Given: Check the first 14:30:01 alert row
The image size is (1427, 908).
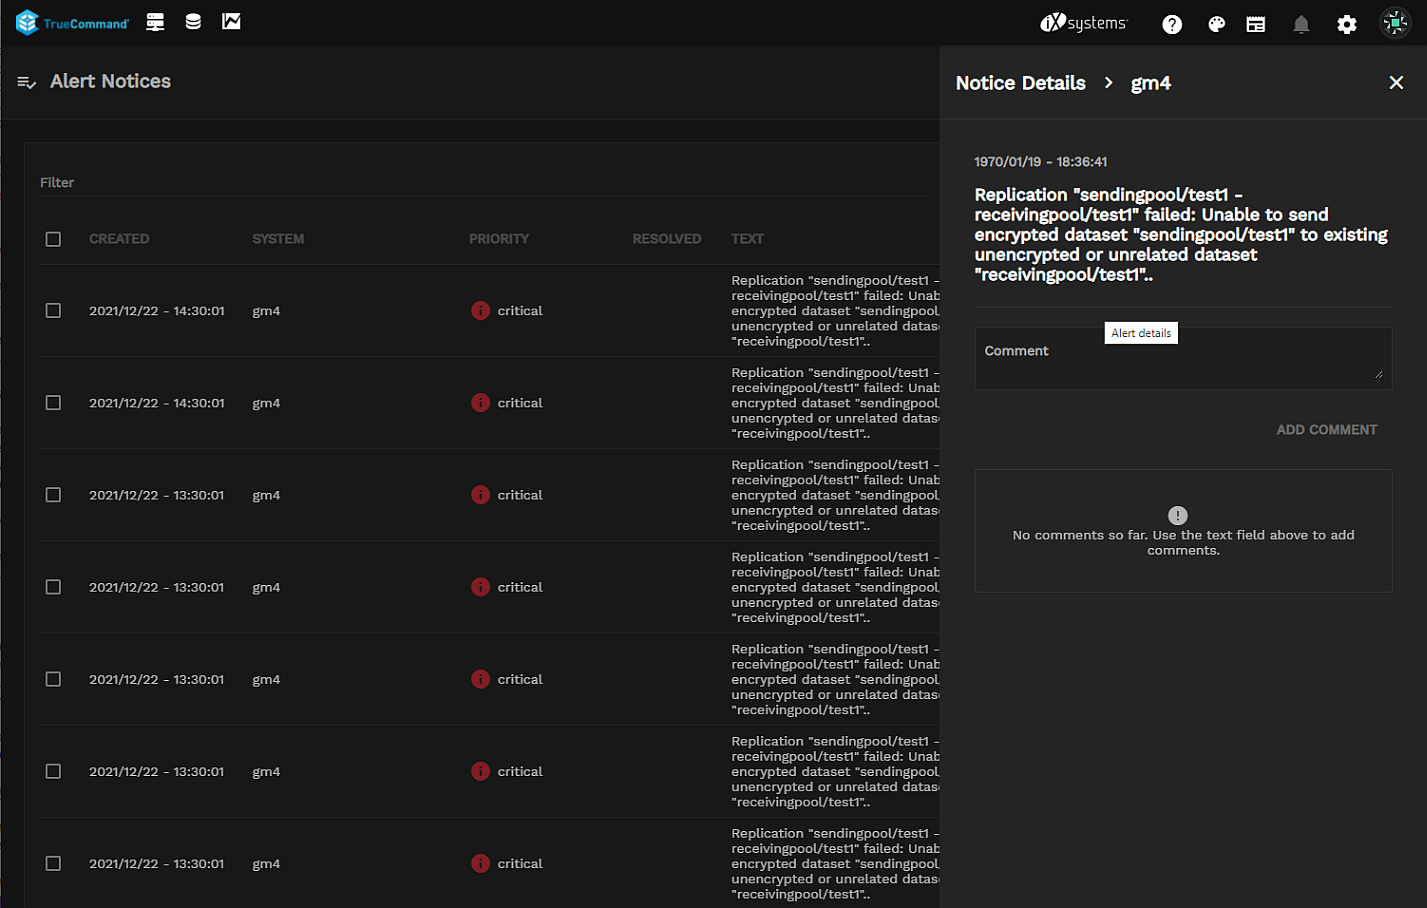Looking at the screenshot, I should tap(53, 311).
